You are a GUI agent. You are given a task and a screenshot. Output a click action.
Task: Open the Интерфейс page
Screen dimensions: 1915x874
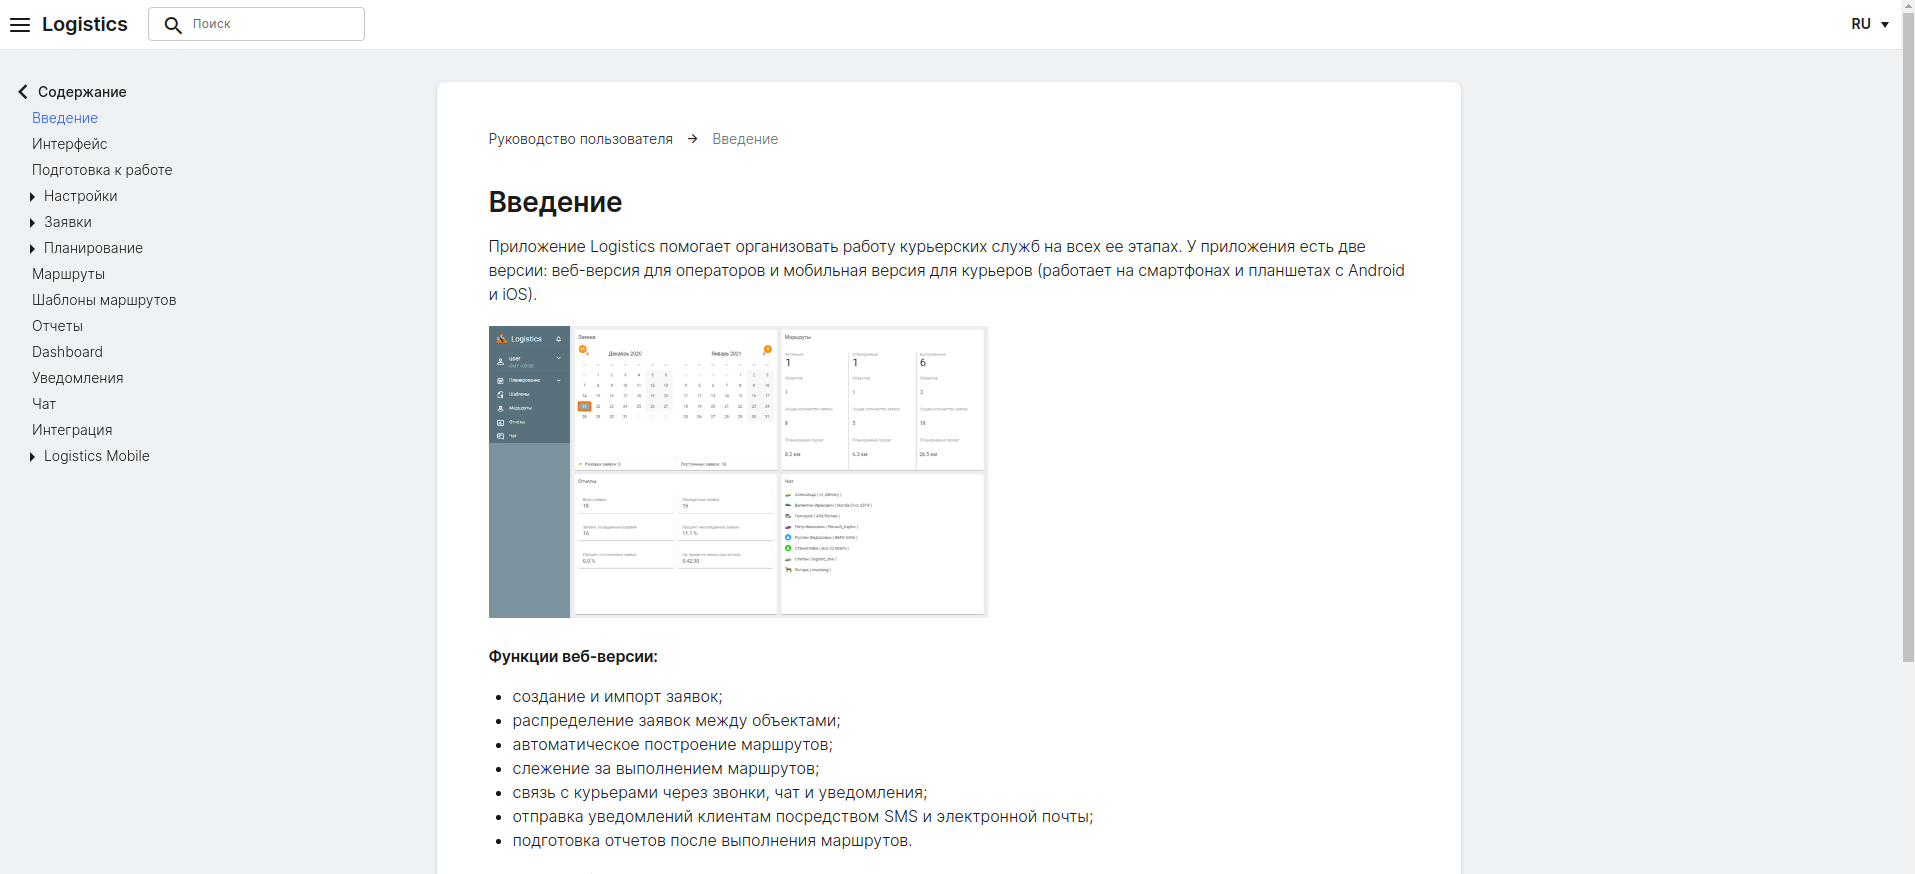(x=69, y=144)
